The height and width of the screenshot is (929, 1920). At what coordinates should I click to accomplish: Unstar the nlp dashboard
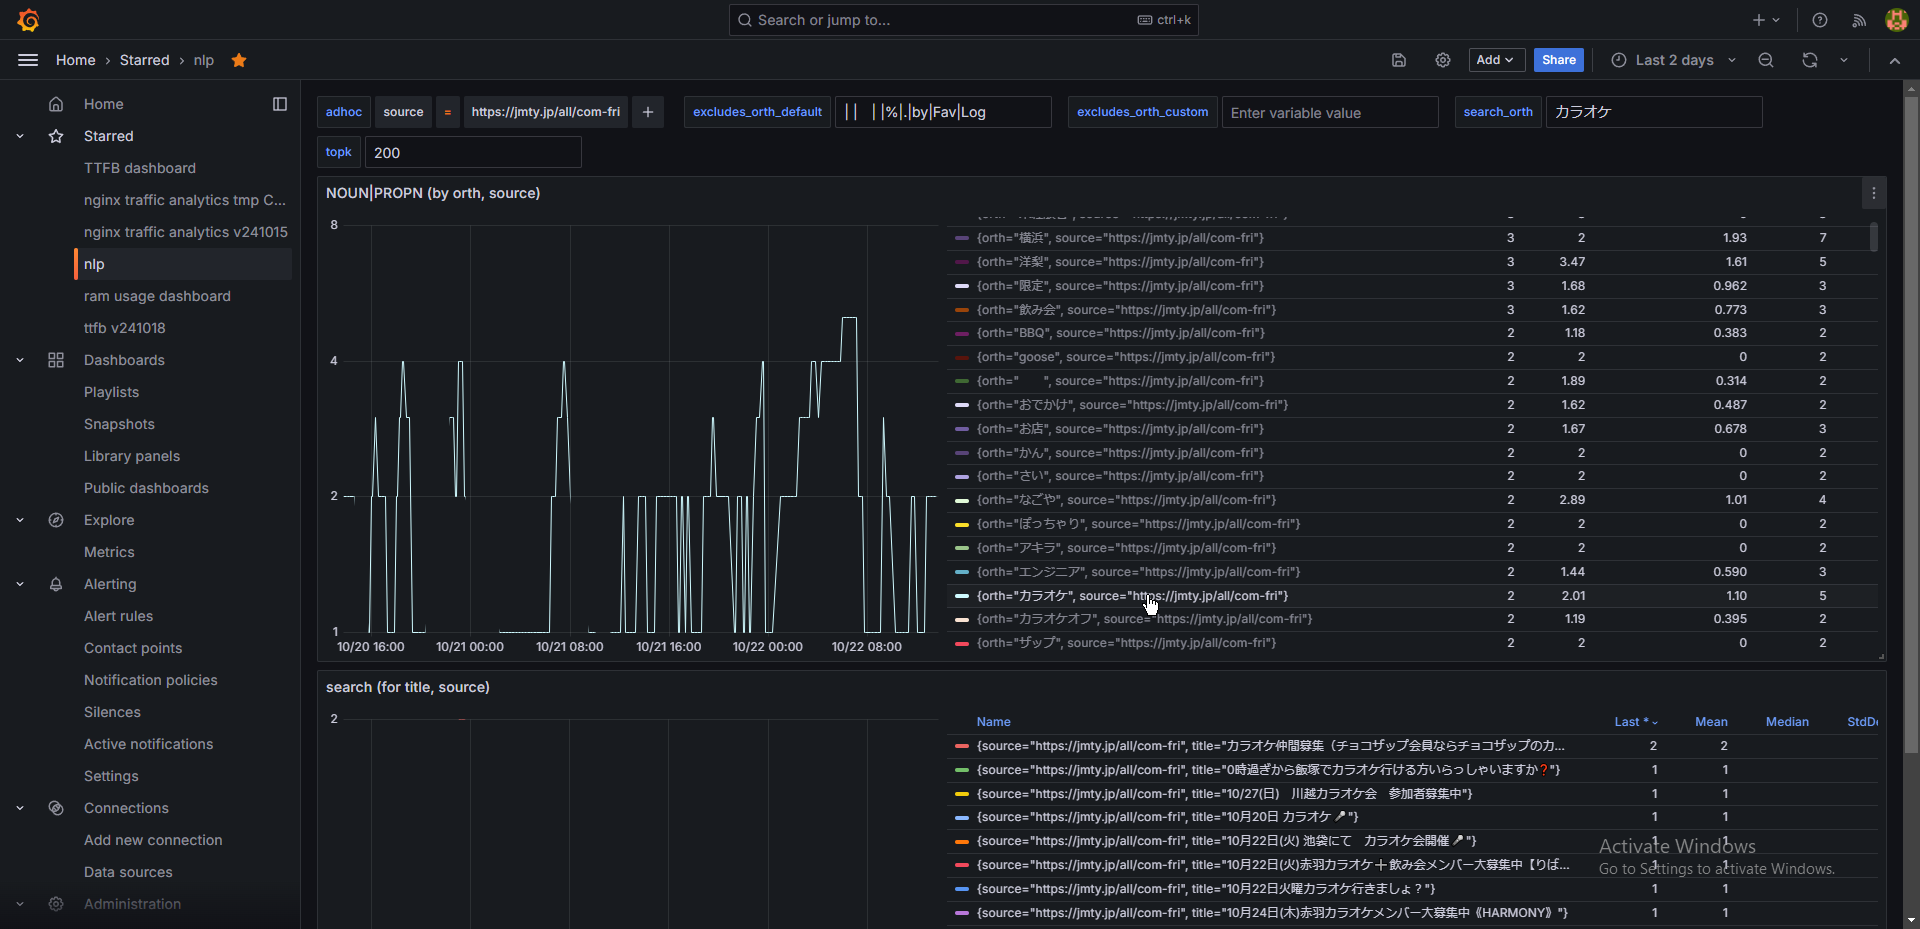tap(239, 60)
